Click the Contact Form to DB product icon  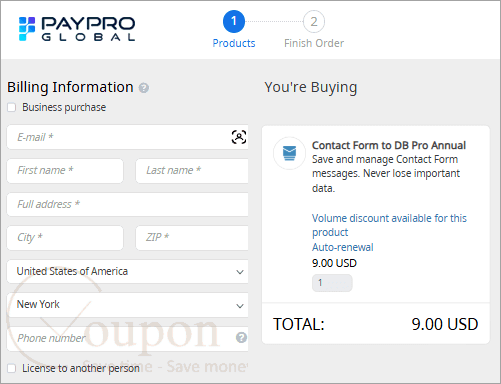click(x=289, y=153)
